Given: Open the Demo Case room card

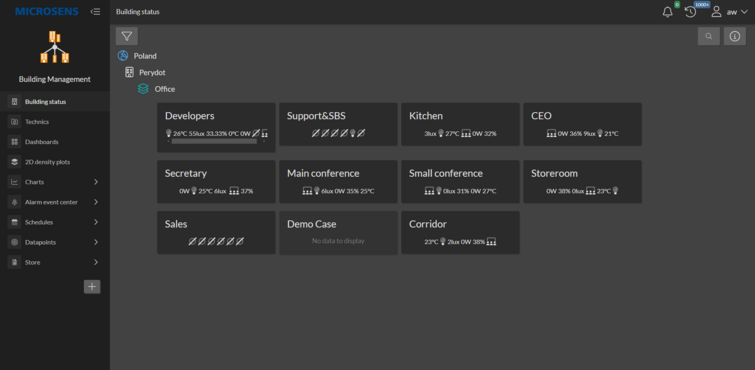Looking at the screenshot, I should click(338, 232).
